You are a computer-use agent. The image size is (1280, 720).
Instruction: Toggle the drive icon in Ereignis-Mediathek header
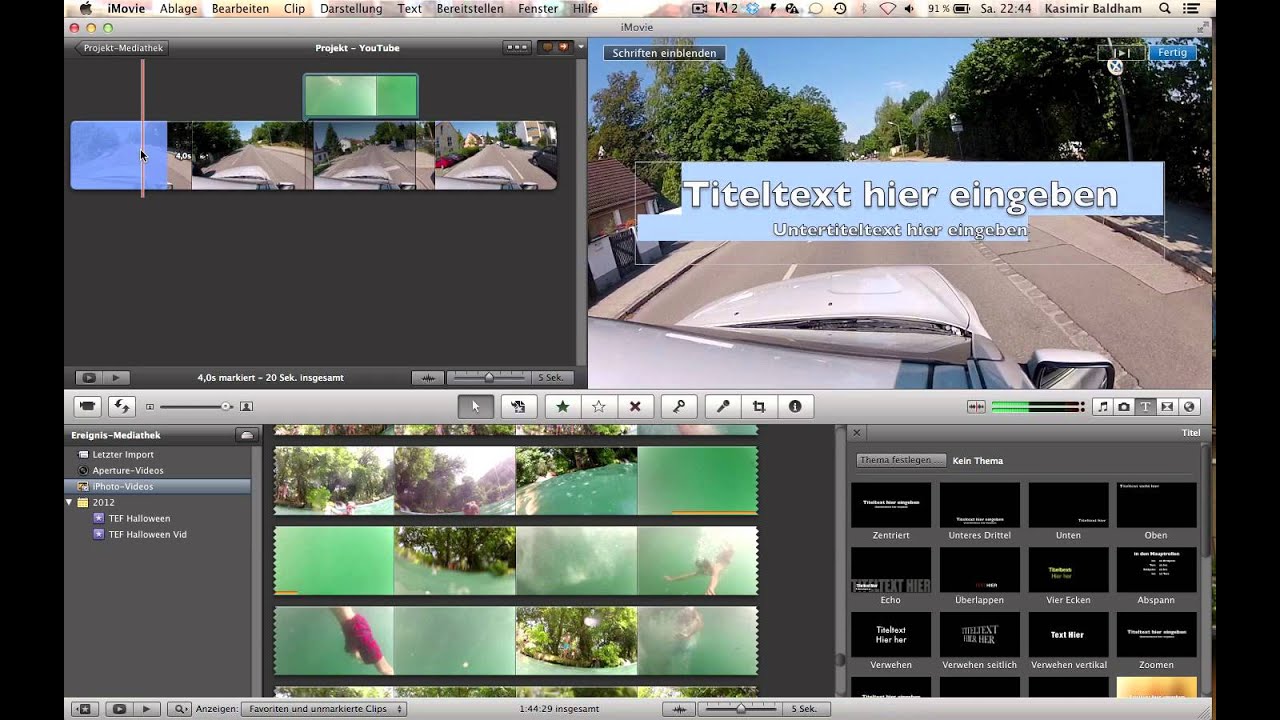[246, 435]
